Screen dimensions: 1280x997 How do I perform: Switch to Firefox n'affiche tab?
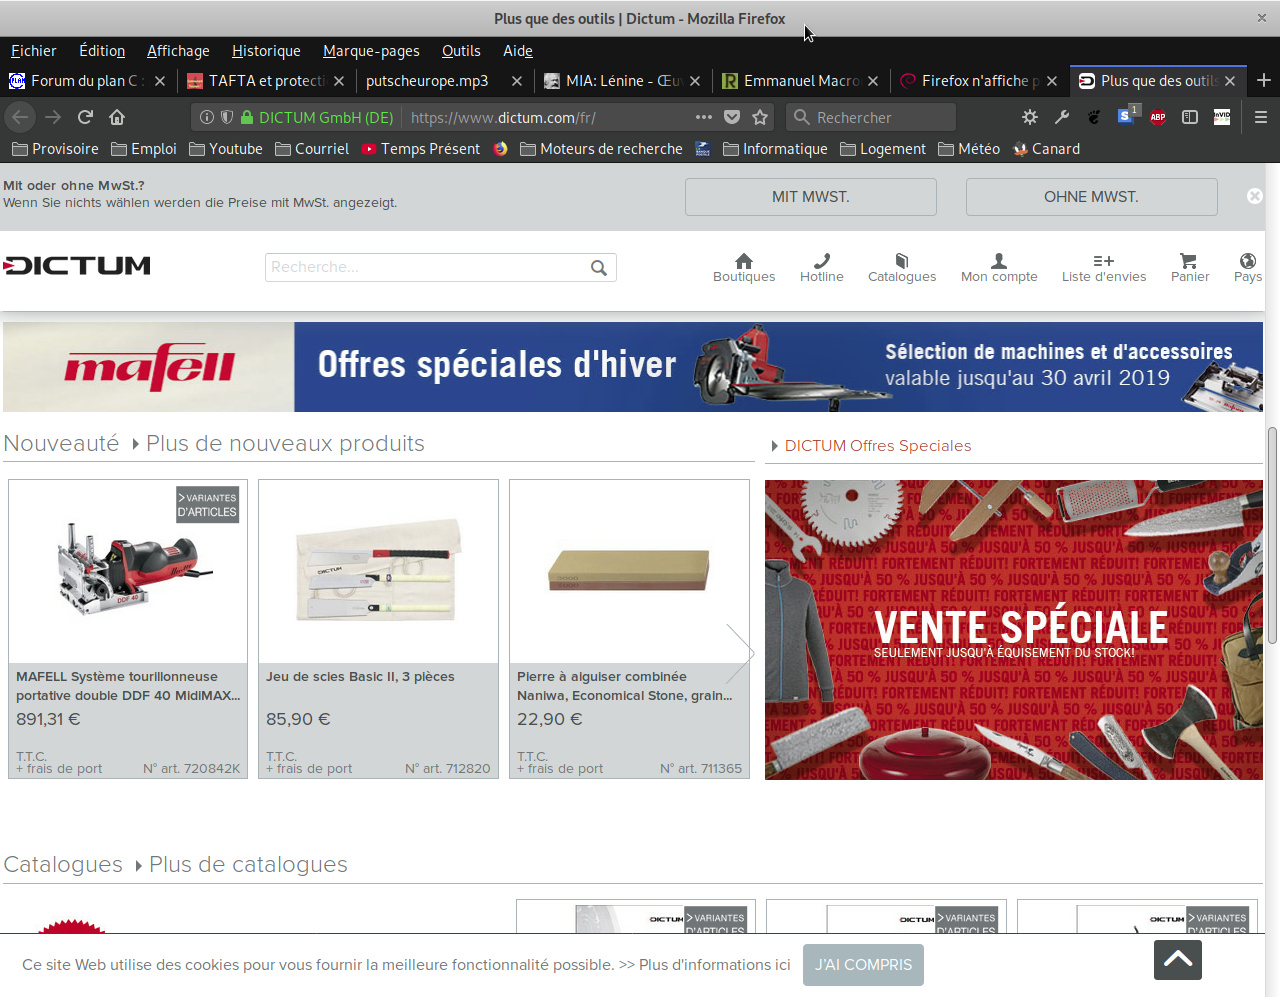[x=979, y=81]
